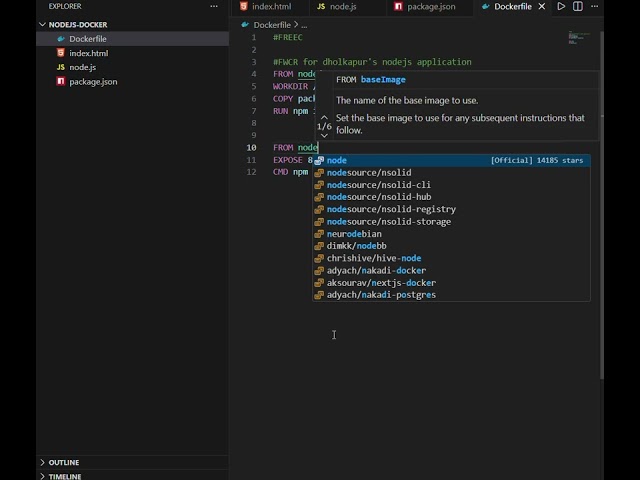640x480 pixels.
Task: Show previous signature with the up chevron
Action: point(324,118)
